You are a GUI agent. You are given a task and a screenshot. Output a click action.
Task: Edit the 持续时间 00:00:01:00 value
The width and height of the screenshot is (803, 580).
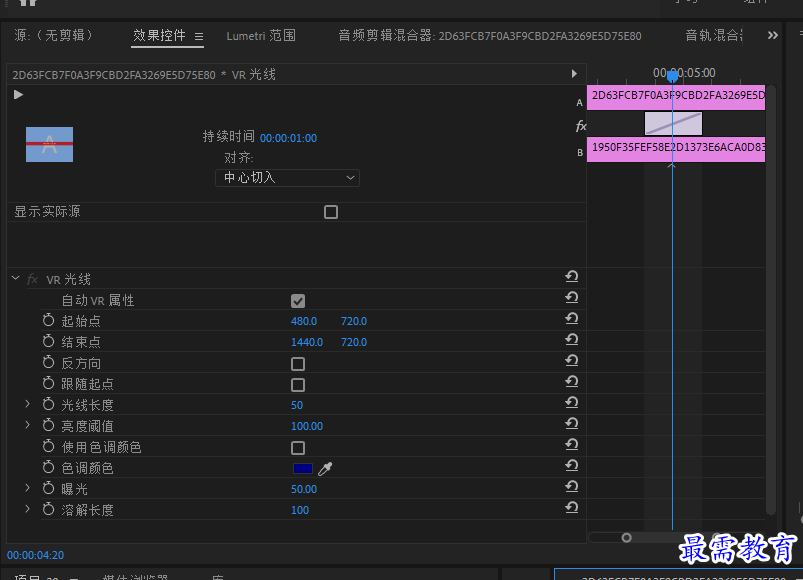[x=288, y=138]
